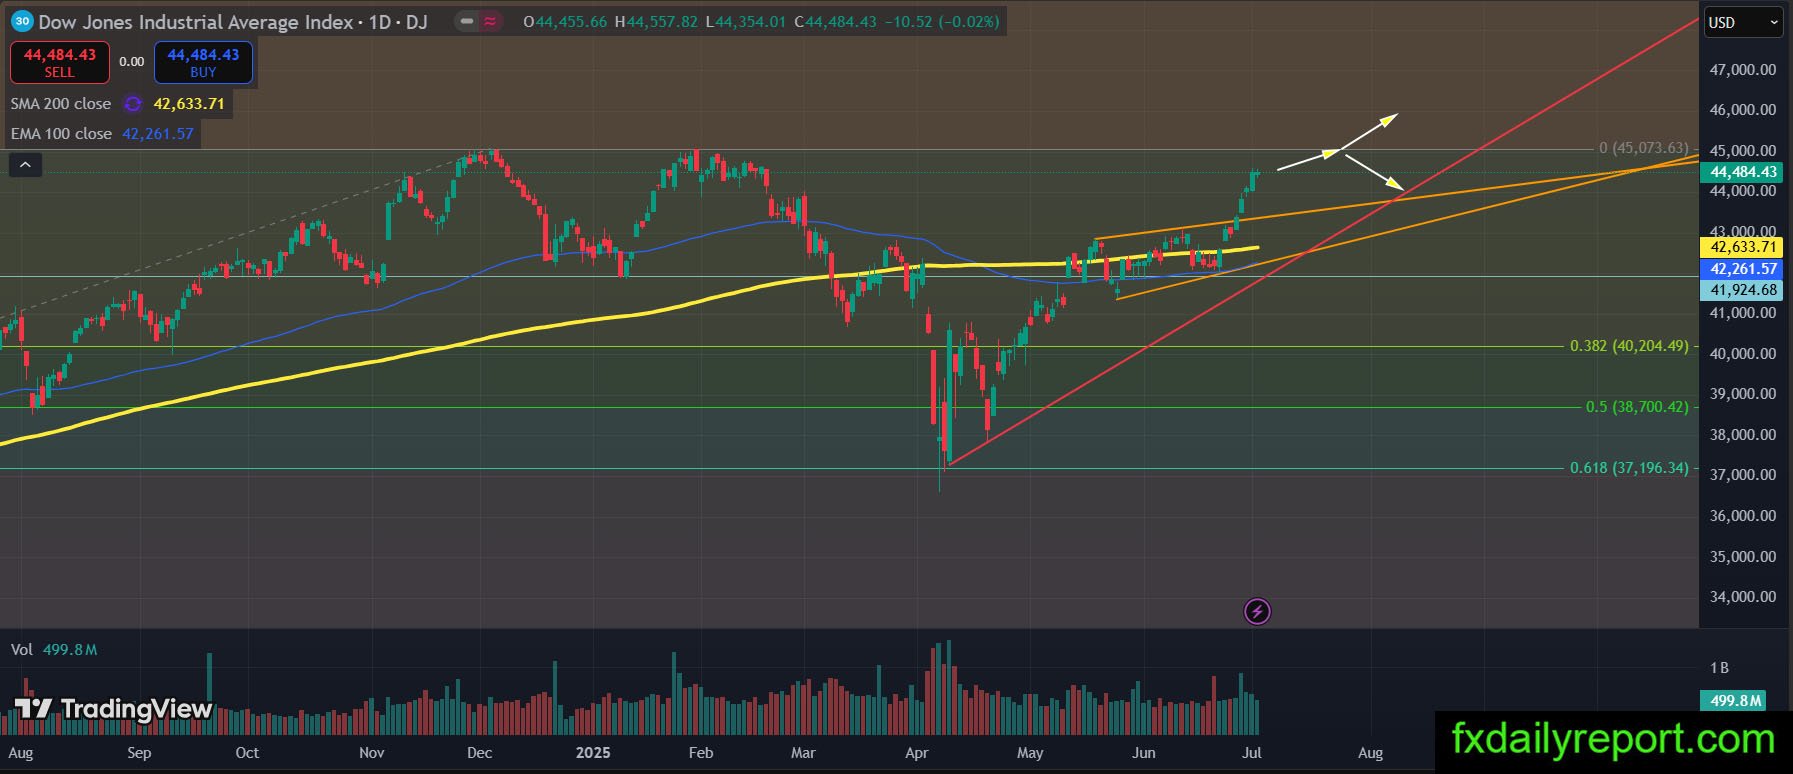Image resolution: width=1793 pixels, height=774 pixels.
Task: Click the Nov label on time axis
Action: pos(371,753)
